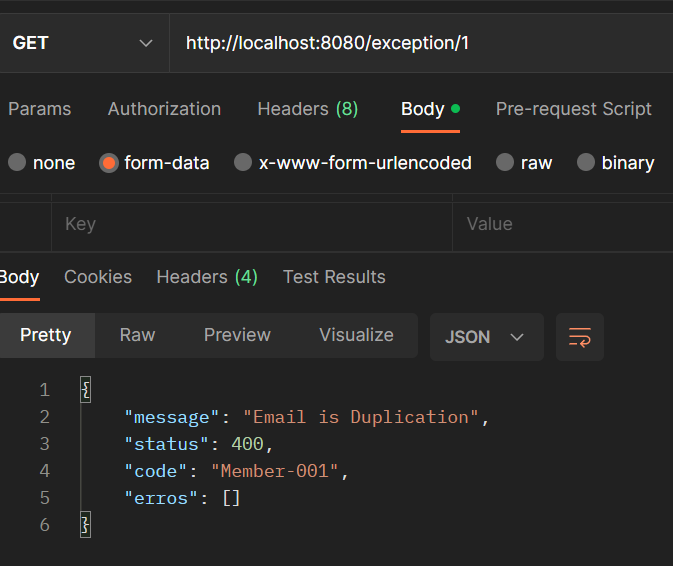Open request Headers (8) tab

coord(308,109)
